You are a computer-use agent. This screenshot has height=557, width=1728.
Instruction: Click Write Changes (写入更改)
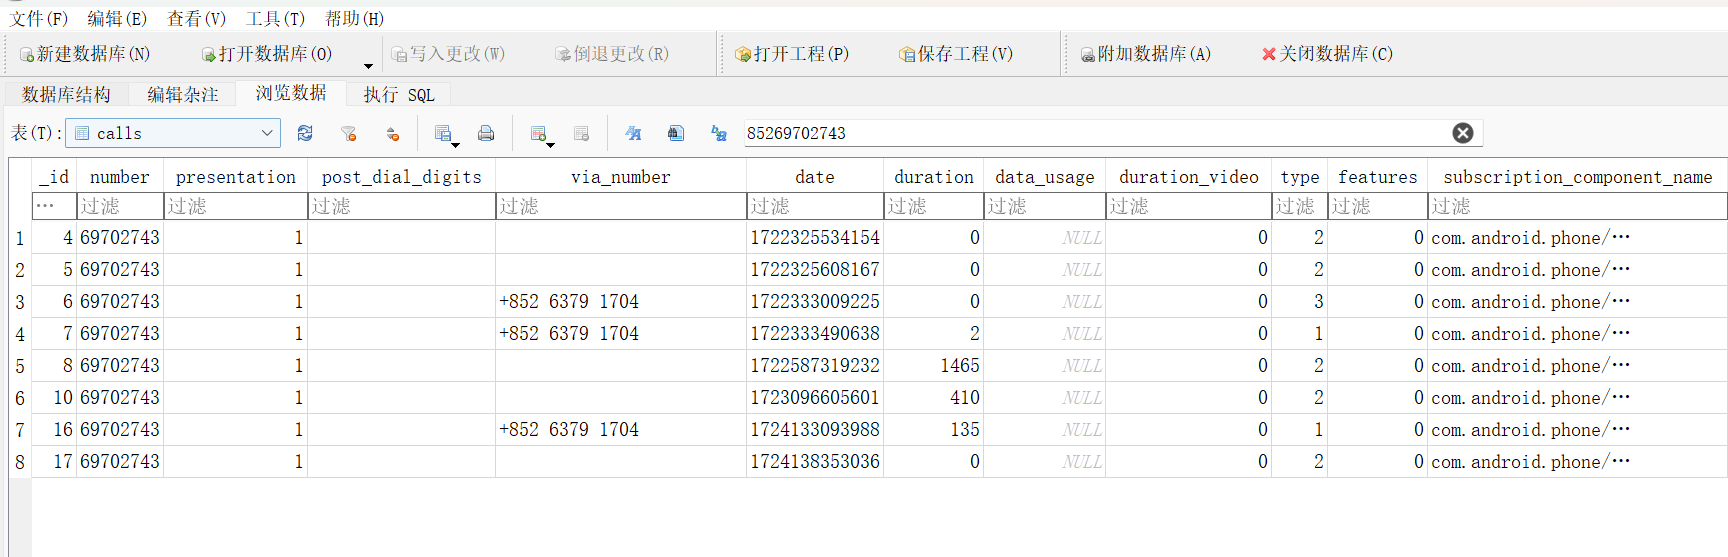pyautogui.click(x=448, y=54)
